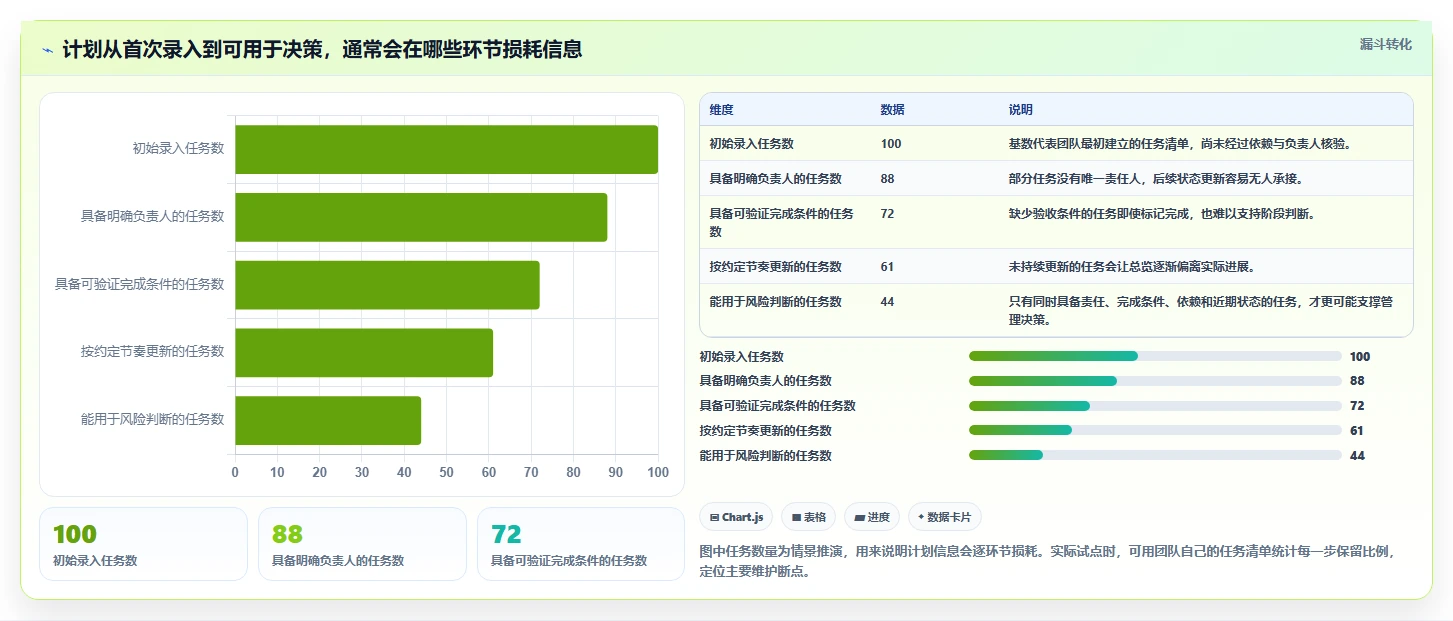
Task: Click the 具备明确负责人的任务数 chart bar
Action: [421, 217]
